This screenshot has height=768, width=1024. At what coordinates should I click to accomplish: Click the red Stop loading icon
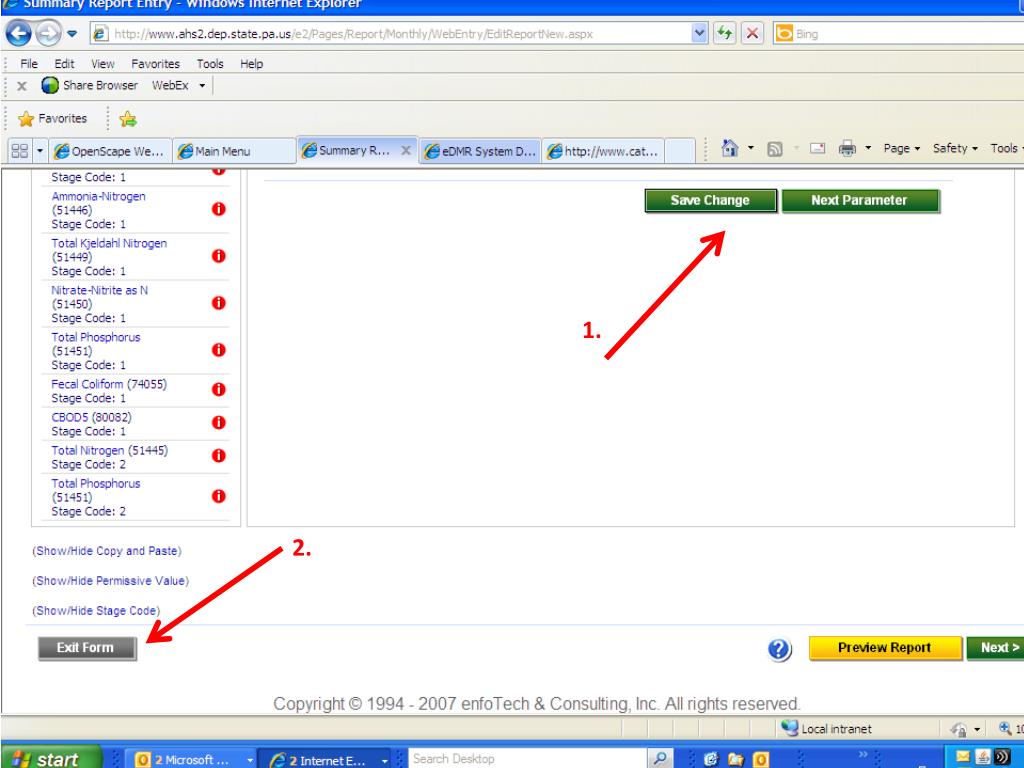(752, 33)
